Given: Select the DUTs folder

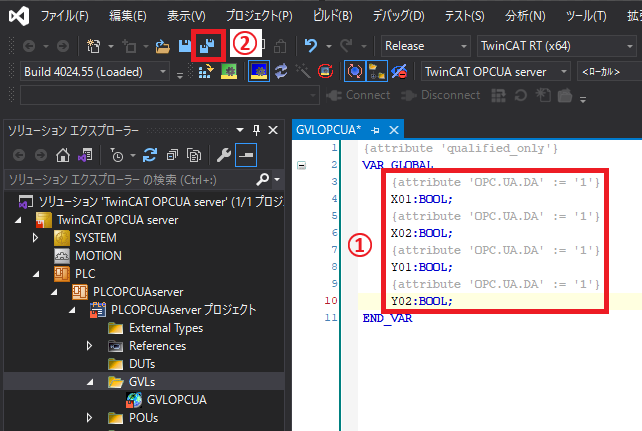Looking at the screenshot, I should (142, 364).
